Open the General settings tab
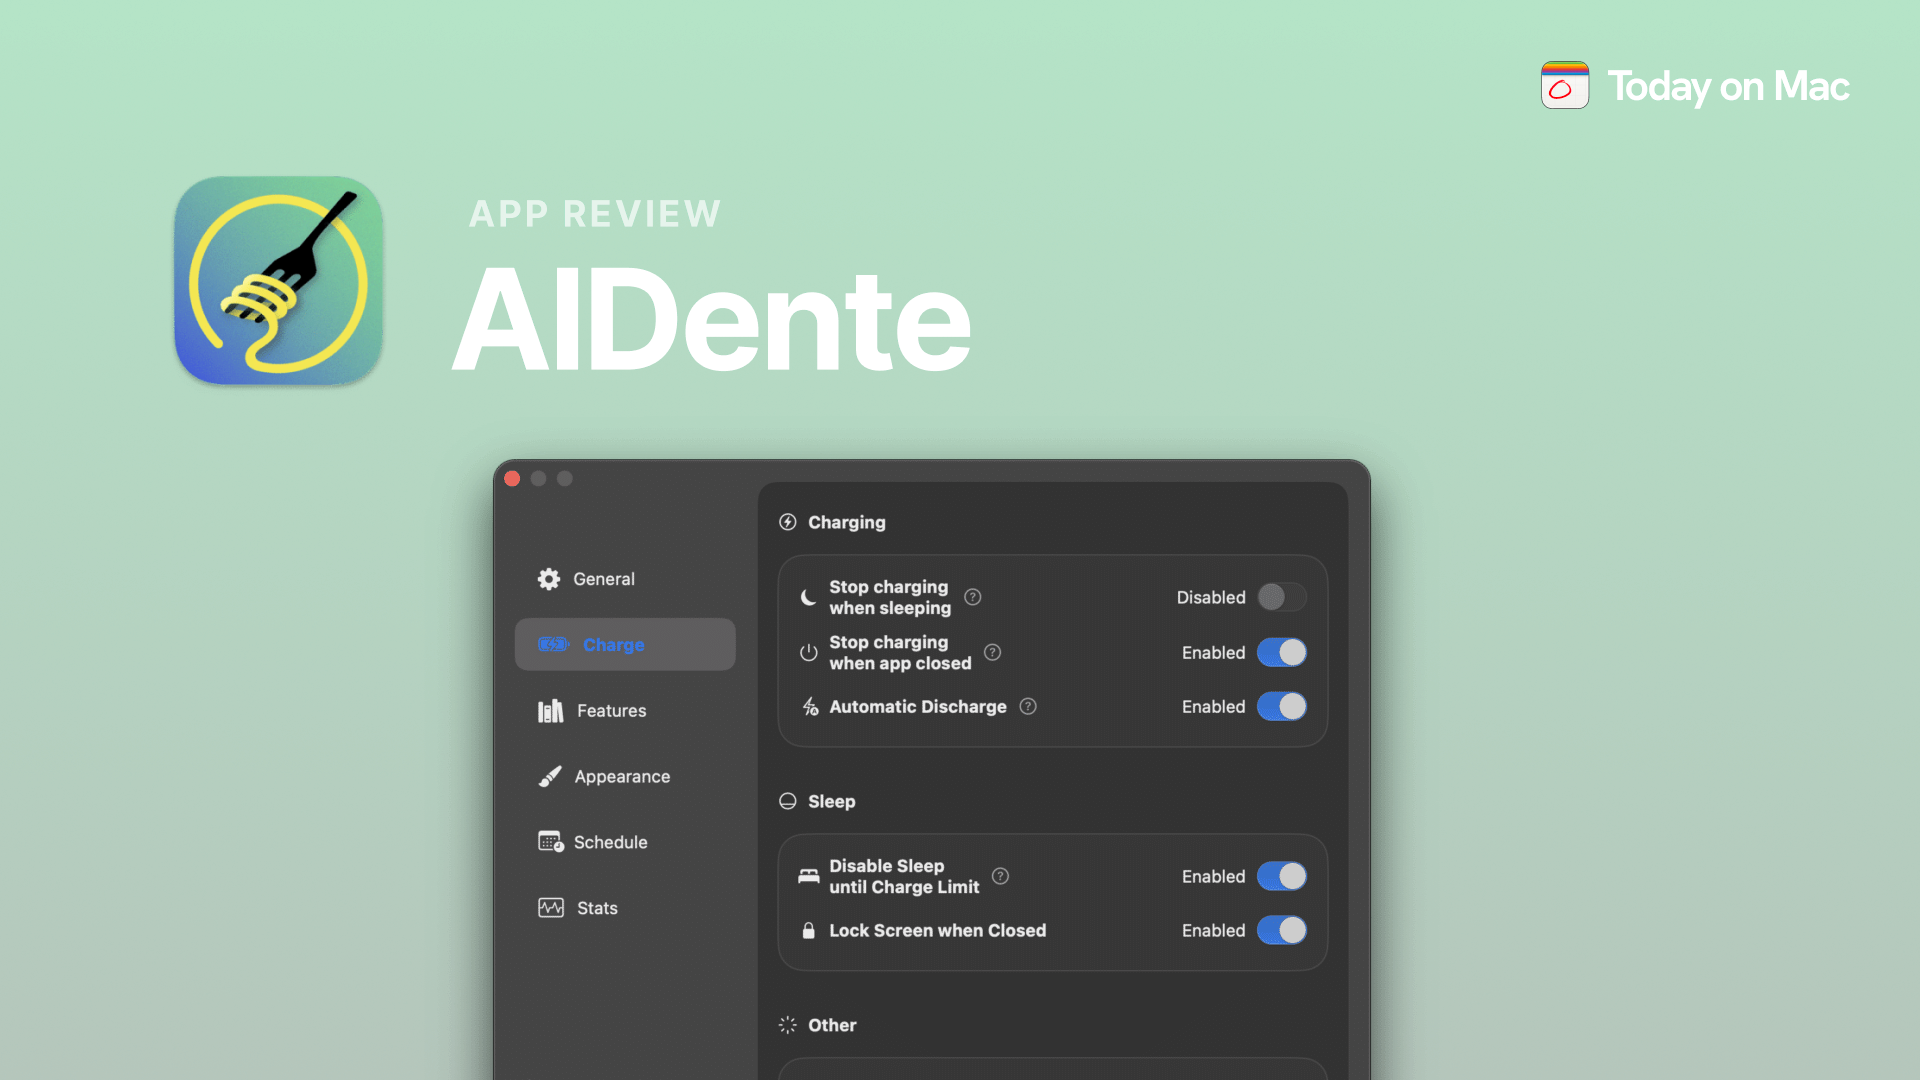Viewport: 1920px width, 1080px height. [603, 578]
